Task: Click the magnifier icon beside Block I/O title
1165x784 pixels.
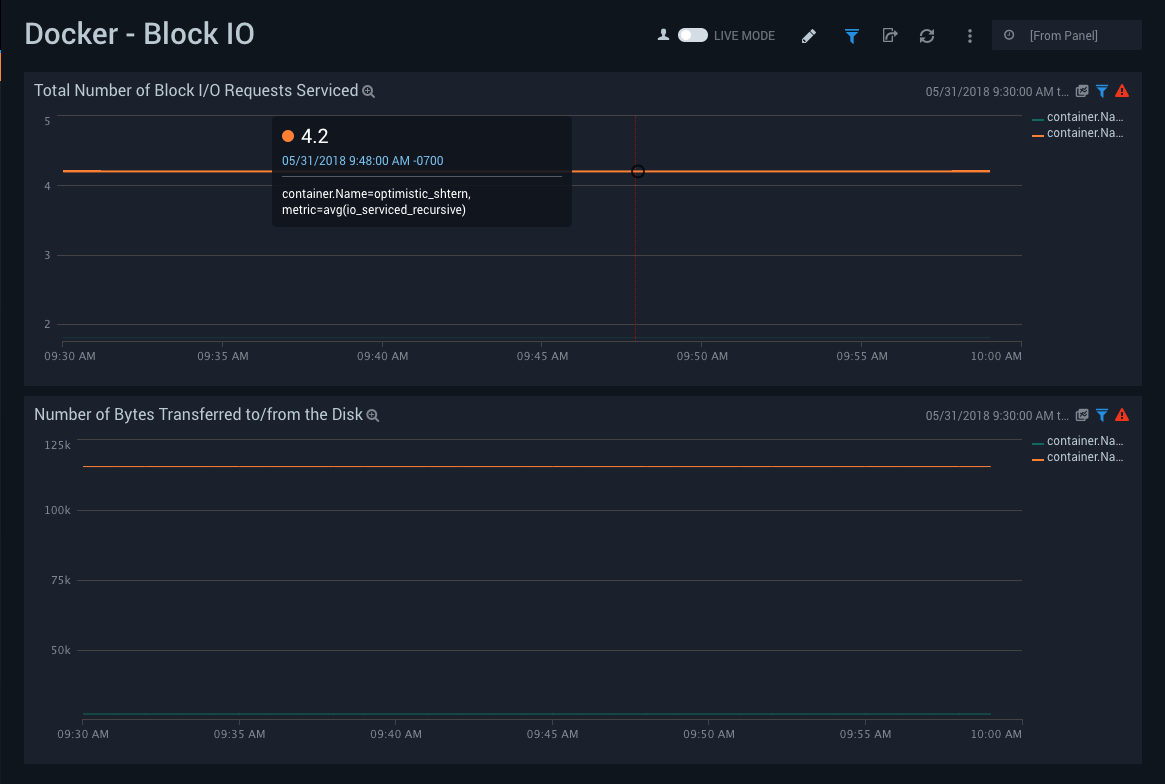Action: [x=369, y=91]
